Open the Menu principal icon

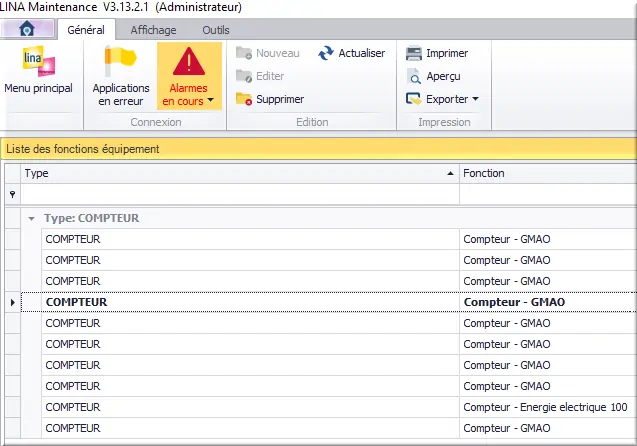(x=38, y=64)
